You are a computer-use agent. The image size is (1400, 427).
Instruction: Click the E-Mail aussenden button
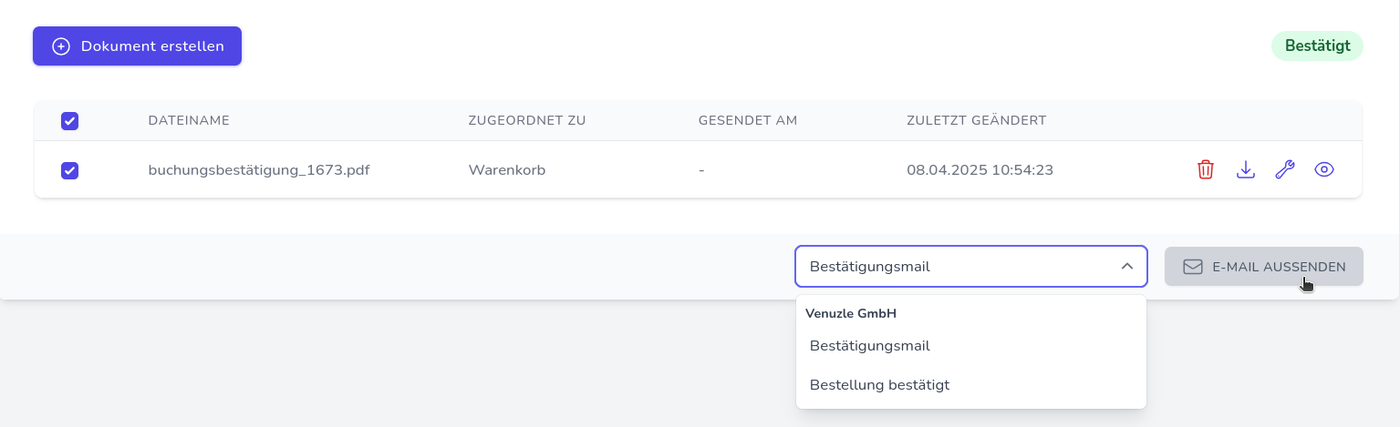tap(1264, 267)
